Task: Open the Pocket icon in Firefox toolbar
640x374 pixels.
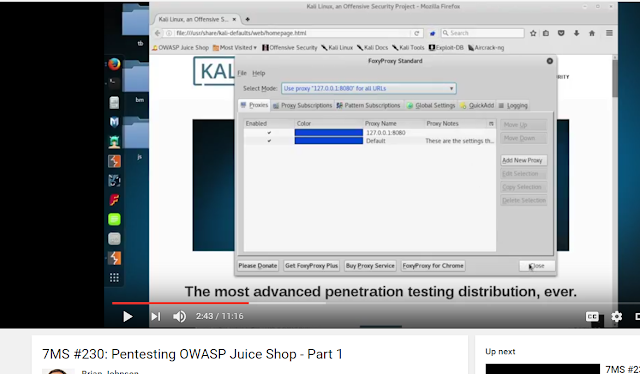Action: 561,33
